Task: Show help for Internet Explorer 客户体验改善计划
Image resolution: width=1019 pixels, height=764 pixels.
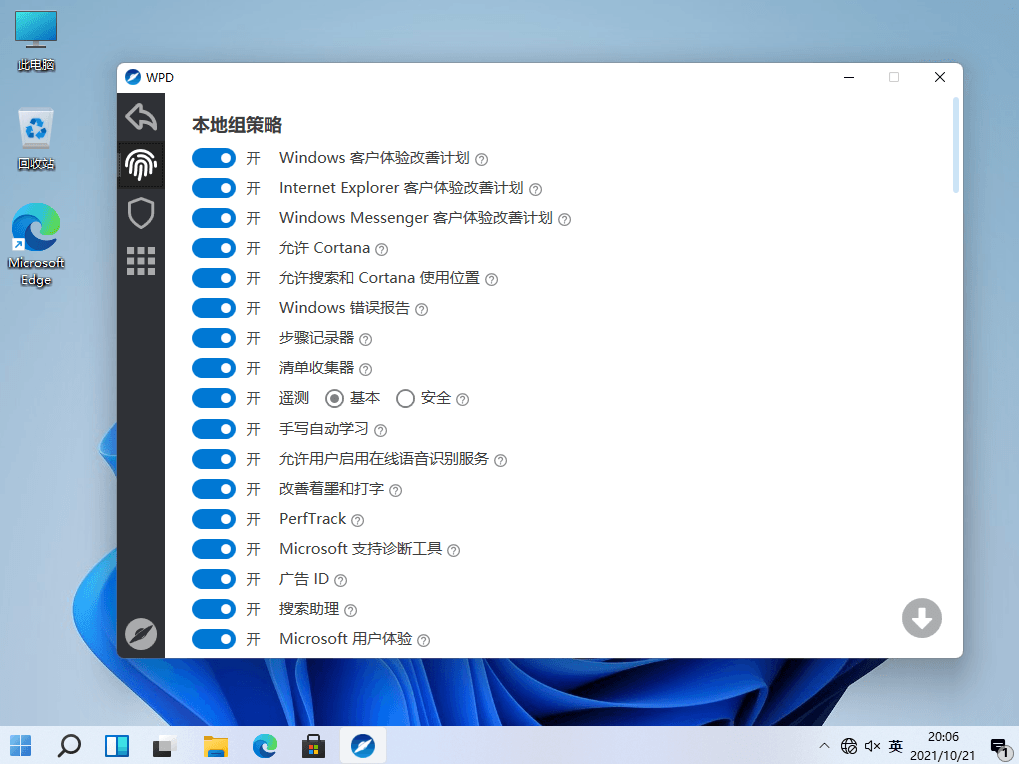Action: [x=535, y=189]
